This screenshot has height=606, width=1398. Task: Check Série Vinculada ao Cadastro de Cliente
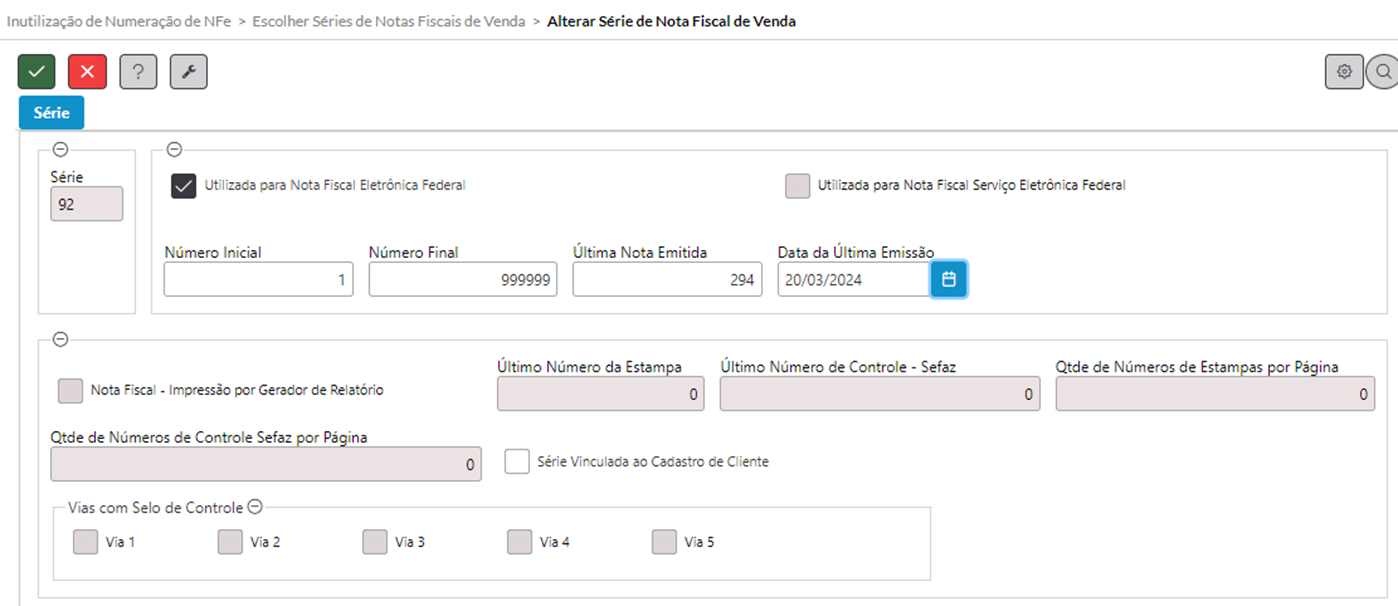click(517, 462)
